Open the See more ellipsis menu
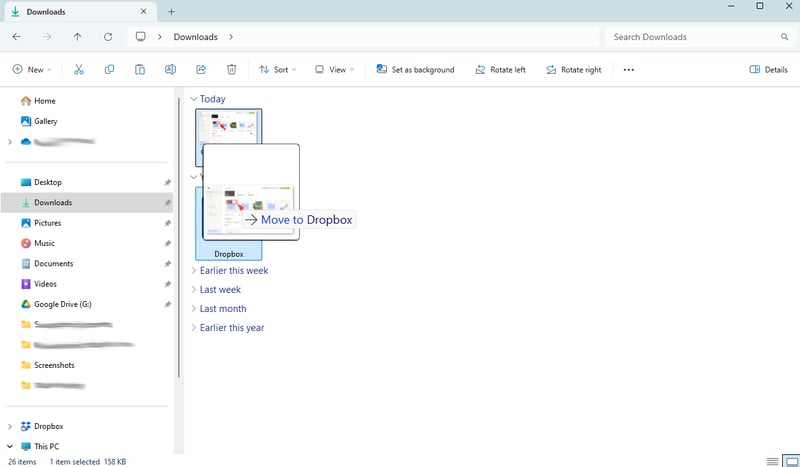 628,70
